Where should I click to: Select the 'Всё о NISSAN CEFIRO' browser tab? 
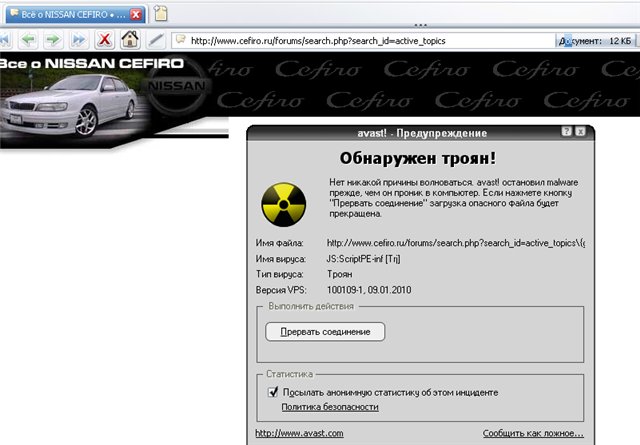76,15
